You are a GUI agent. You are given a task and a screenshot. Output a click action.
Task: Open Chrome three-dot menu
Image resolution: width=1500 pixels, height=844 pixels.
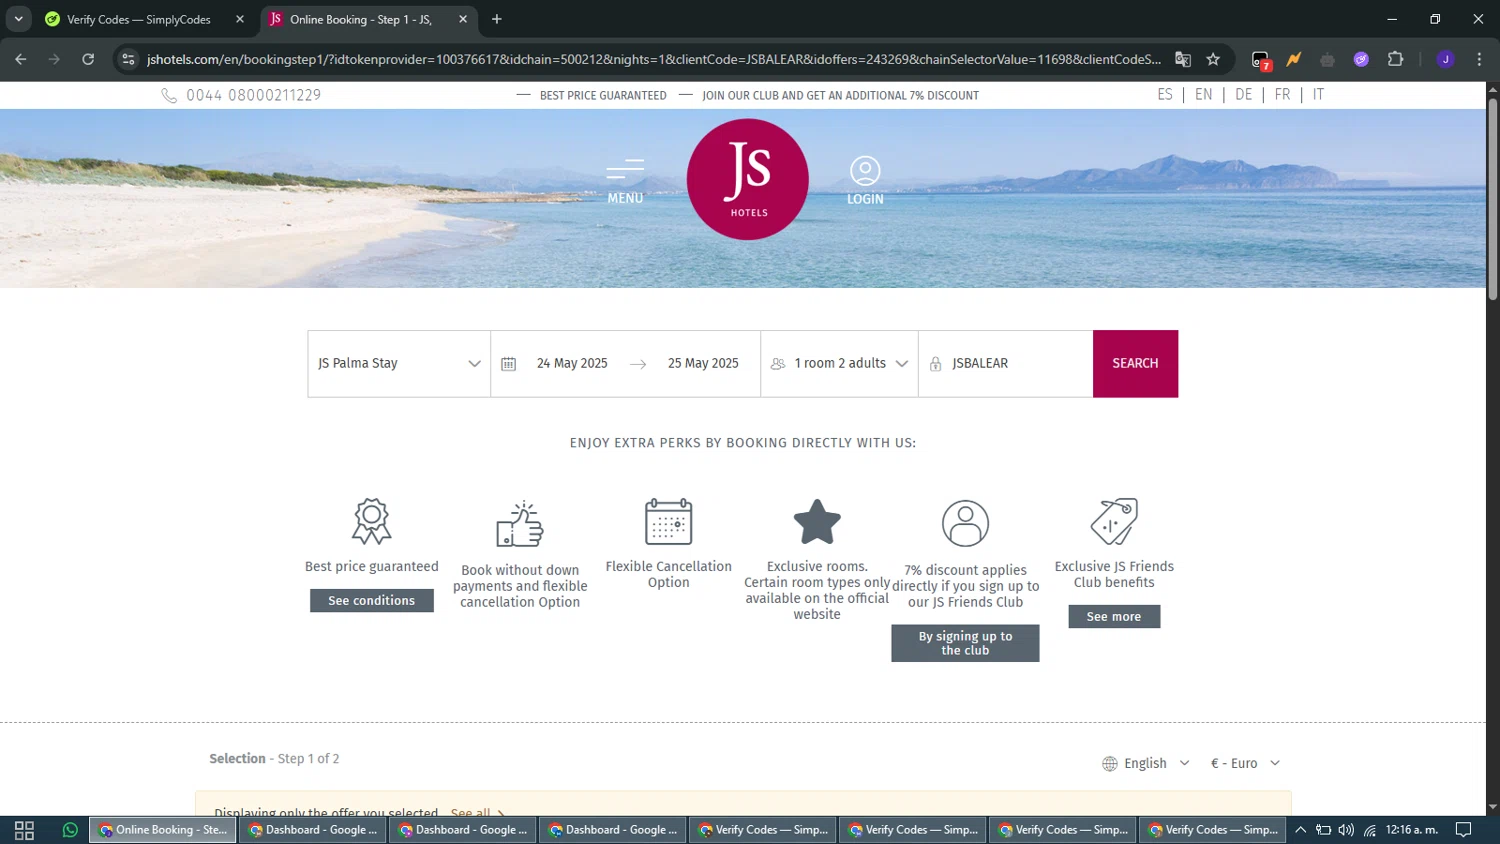point(1479,59)
